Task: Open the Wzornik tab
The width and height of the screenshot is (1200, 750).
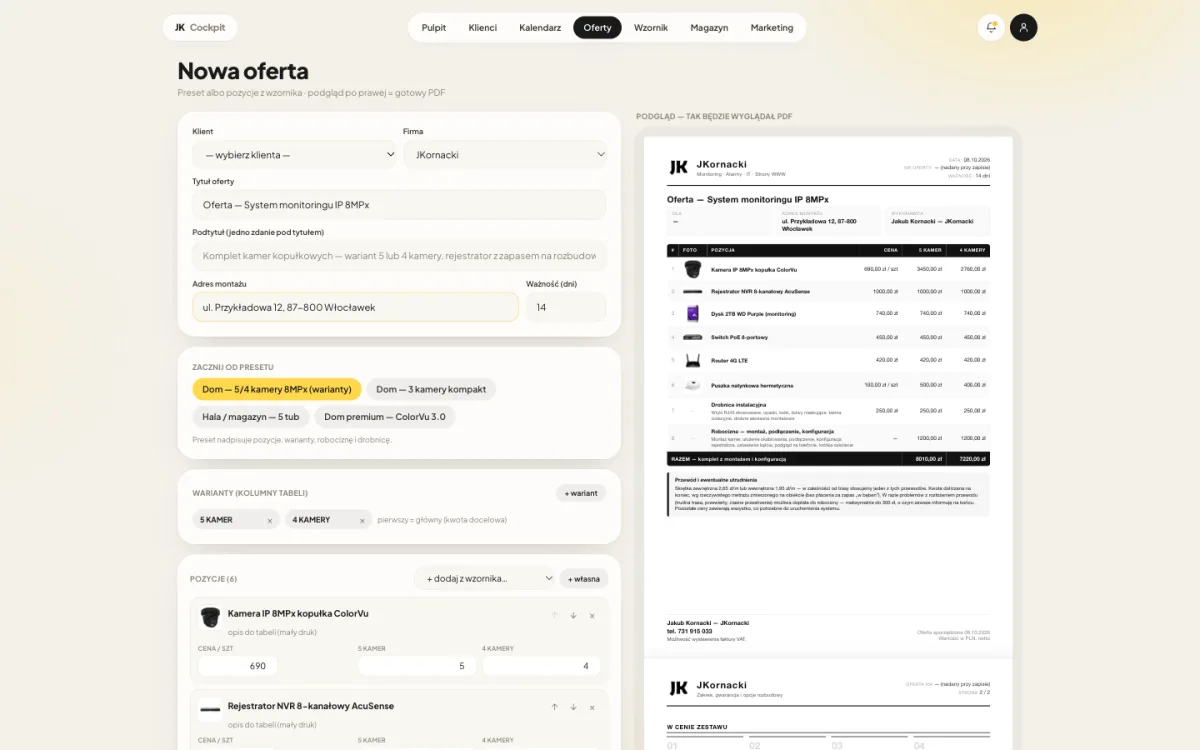Action: 651,28
